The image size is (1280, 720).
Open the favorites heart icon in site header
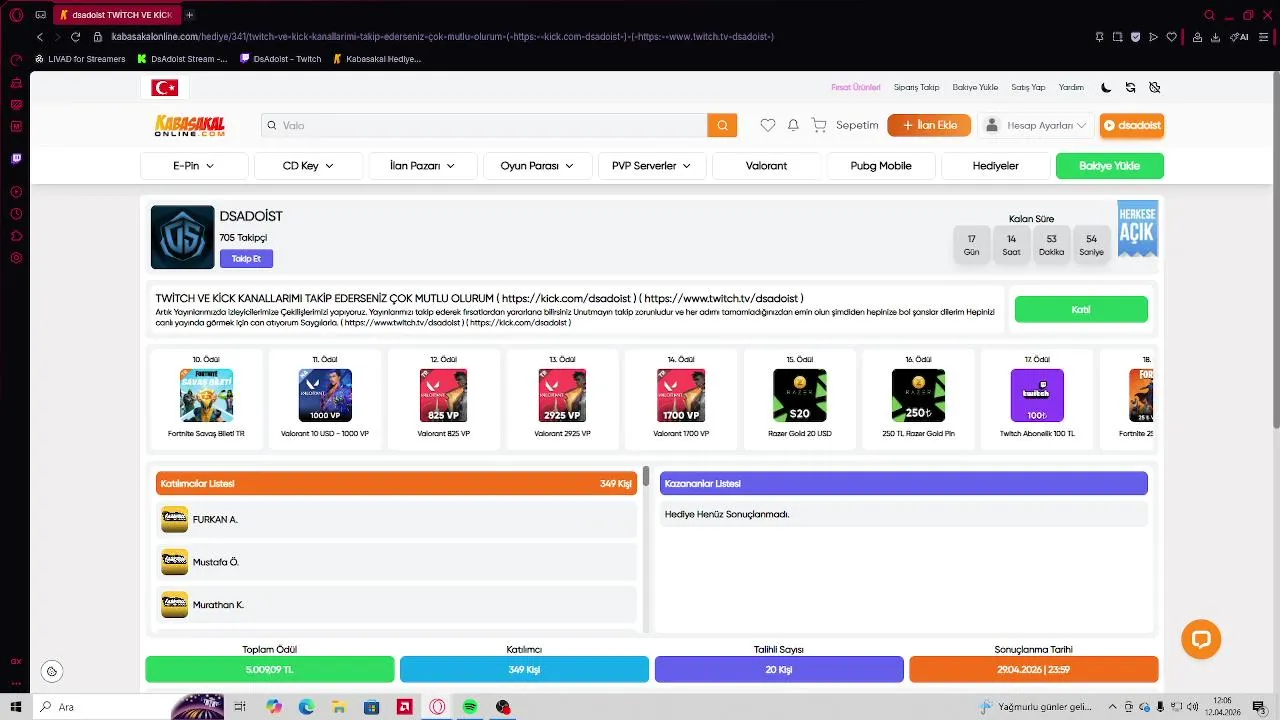point(768,125)
